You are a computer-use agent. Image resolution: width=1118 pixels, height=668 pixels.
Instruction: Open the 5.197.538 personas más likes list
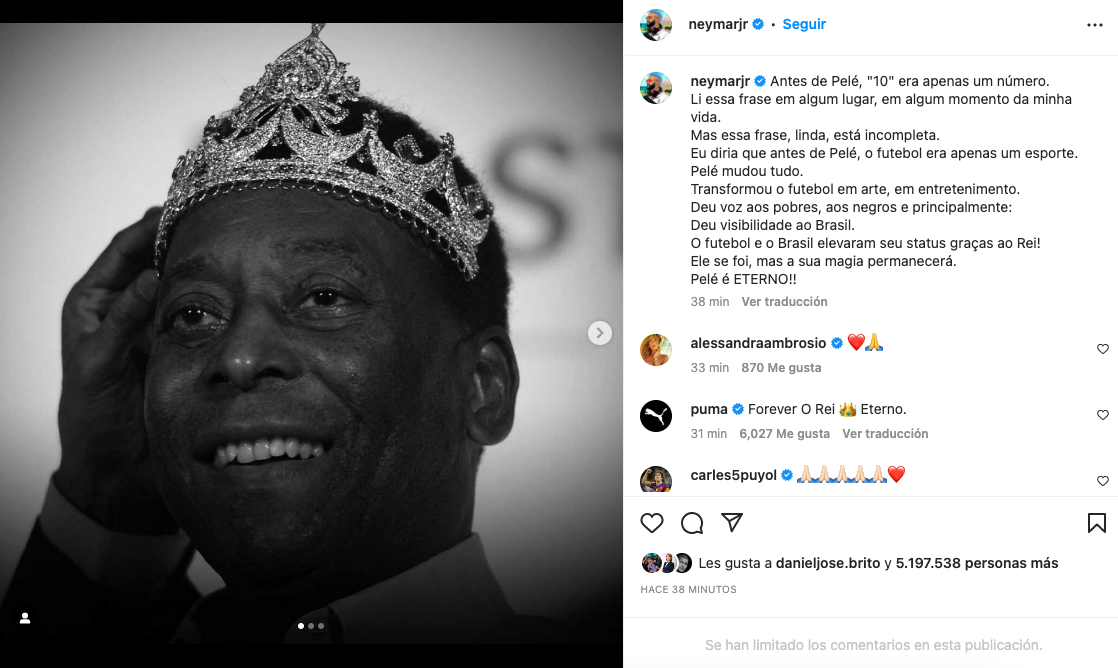pos(977,563)
